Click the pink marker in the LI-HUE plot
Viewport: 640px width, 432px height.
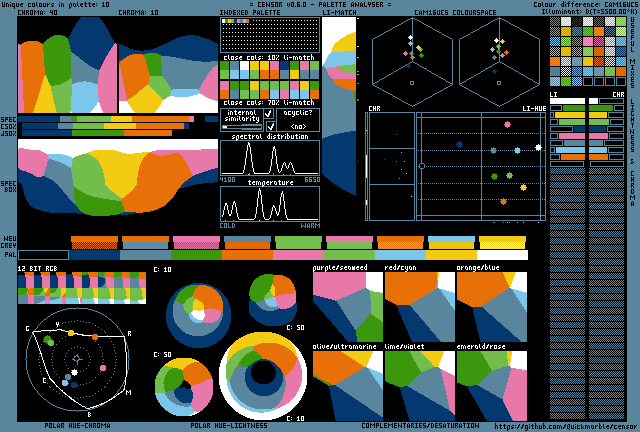tap(507, 125)
